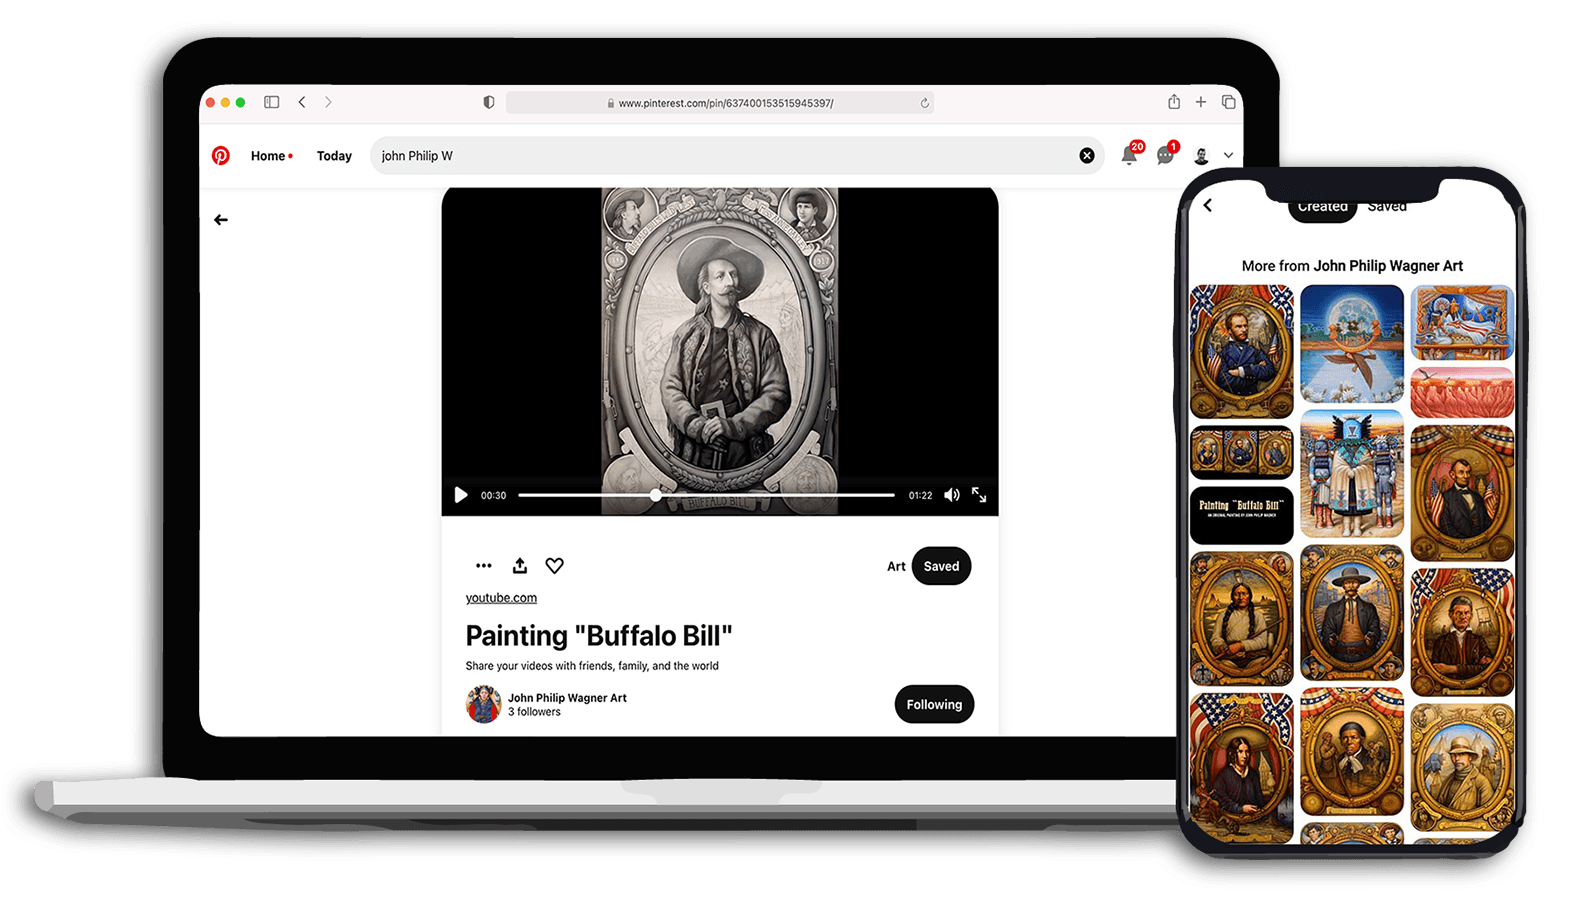Viewport: 1582px width, 900px height.
Task: Open the privacy shield icon in Safari
Action: [x=489, y=102]
